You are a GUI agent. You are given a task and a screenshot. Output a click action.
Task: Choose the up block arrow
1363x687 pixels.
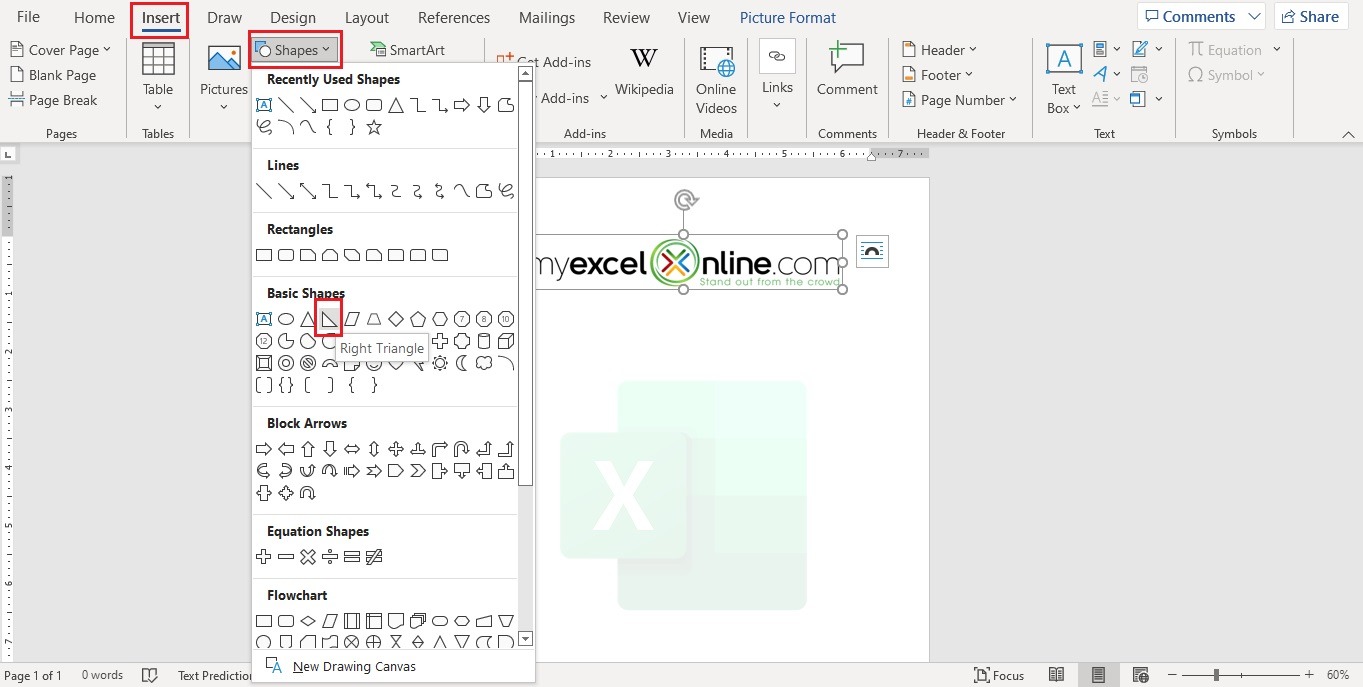tap(308, 449)
